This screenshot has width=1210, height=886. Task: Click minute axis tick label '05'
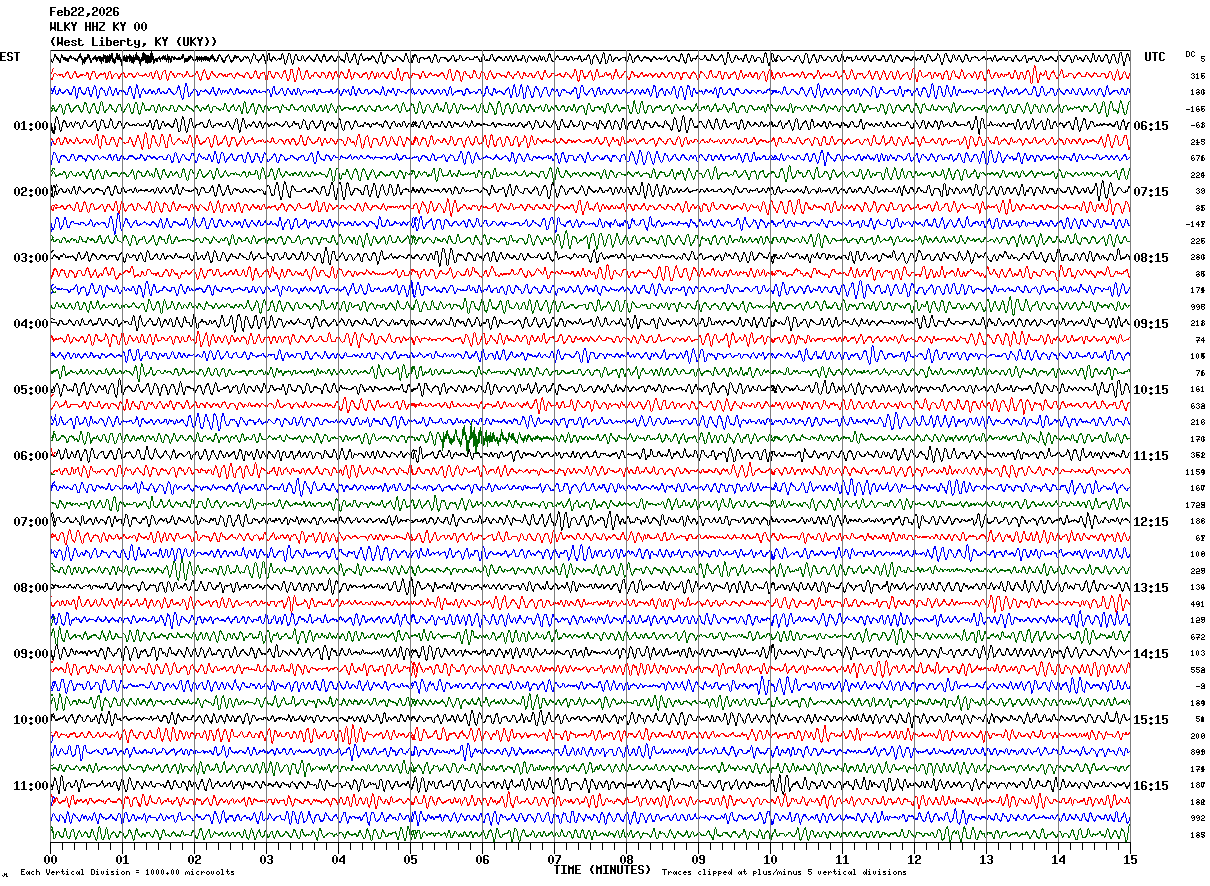point(410,860)
